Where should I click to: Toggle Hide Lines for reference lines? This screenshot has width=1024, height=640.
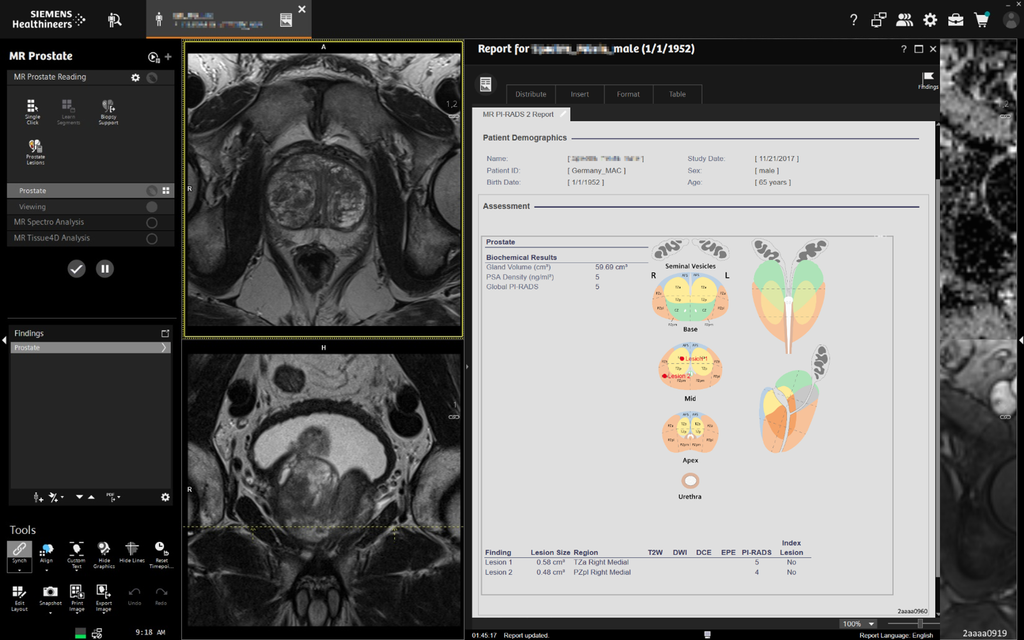tap(132, 553)
